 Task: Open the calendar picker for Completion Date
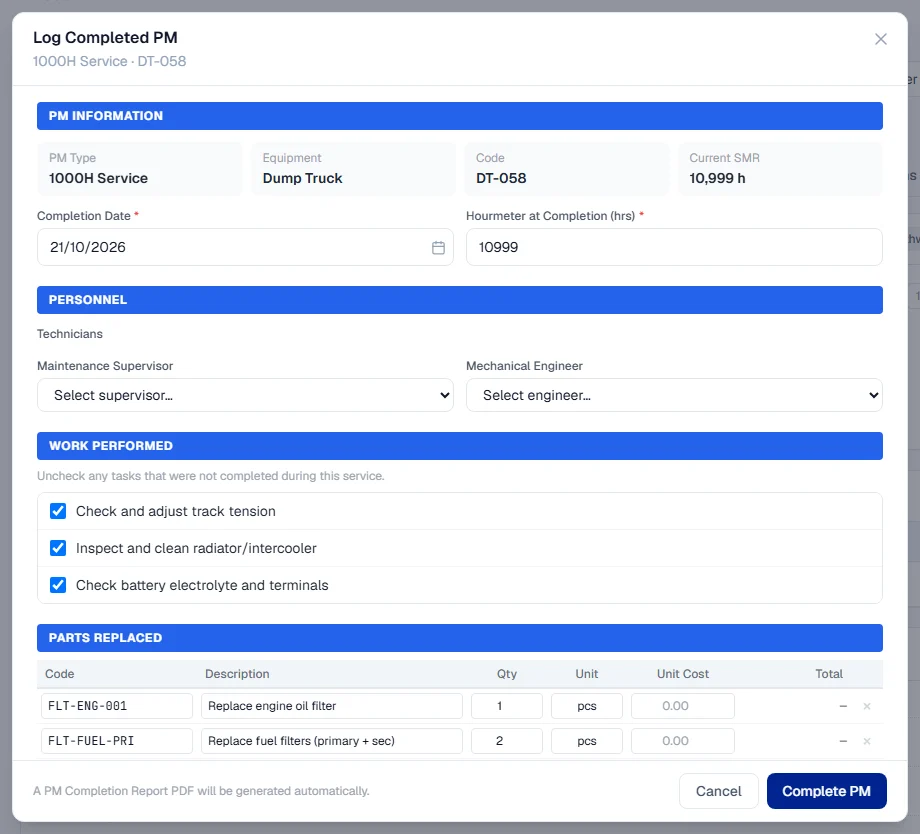[x=438, y=248]
